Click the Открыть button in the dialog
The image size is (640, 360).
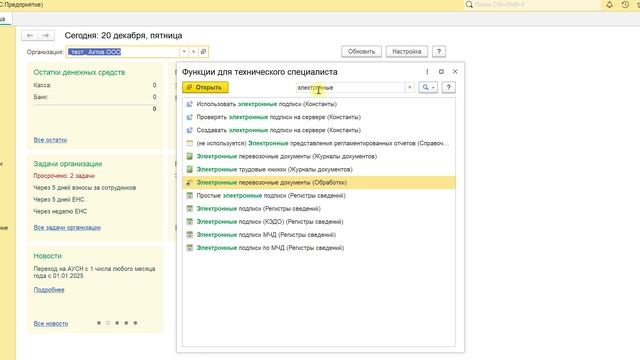pyautogui.click(x=205, y=87)
